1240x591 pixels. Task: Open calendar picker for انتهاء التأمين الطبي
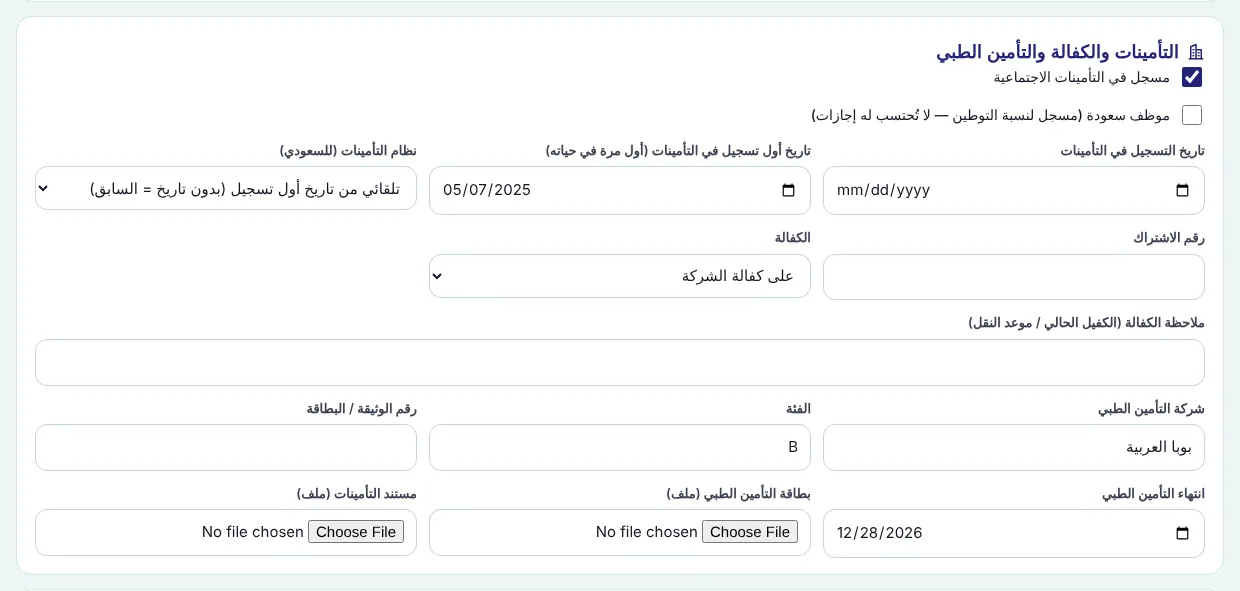[x=1182, y=533]
